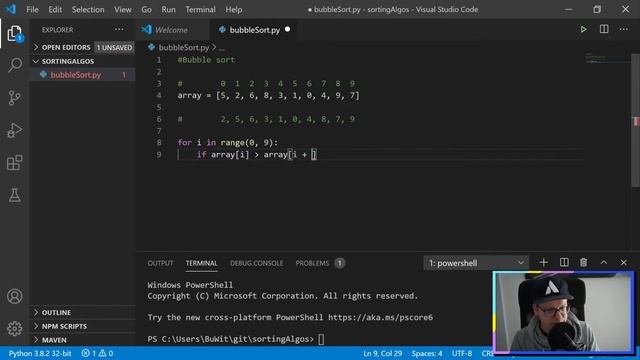Screen dimensions: 640x360
Task: Click the unsaved dot on bubbleSort.py tab
Action: (x=287, y=29)
